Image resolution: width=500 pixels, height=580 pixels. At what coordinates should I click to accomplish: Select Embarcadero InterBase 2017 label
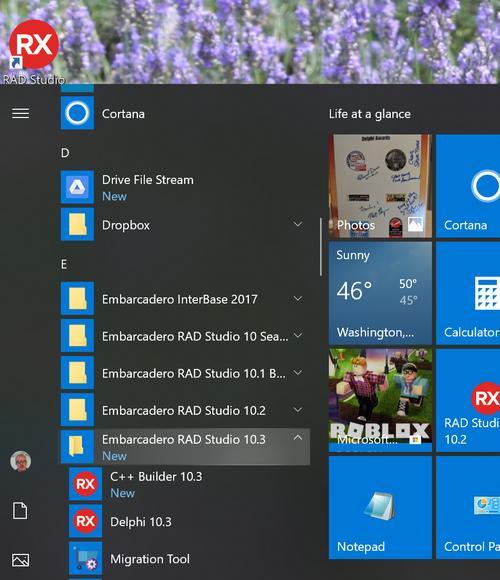tap(180, 299)
